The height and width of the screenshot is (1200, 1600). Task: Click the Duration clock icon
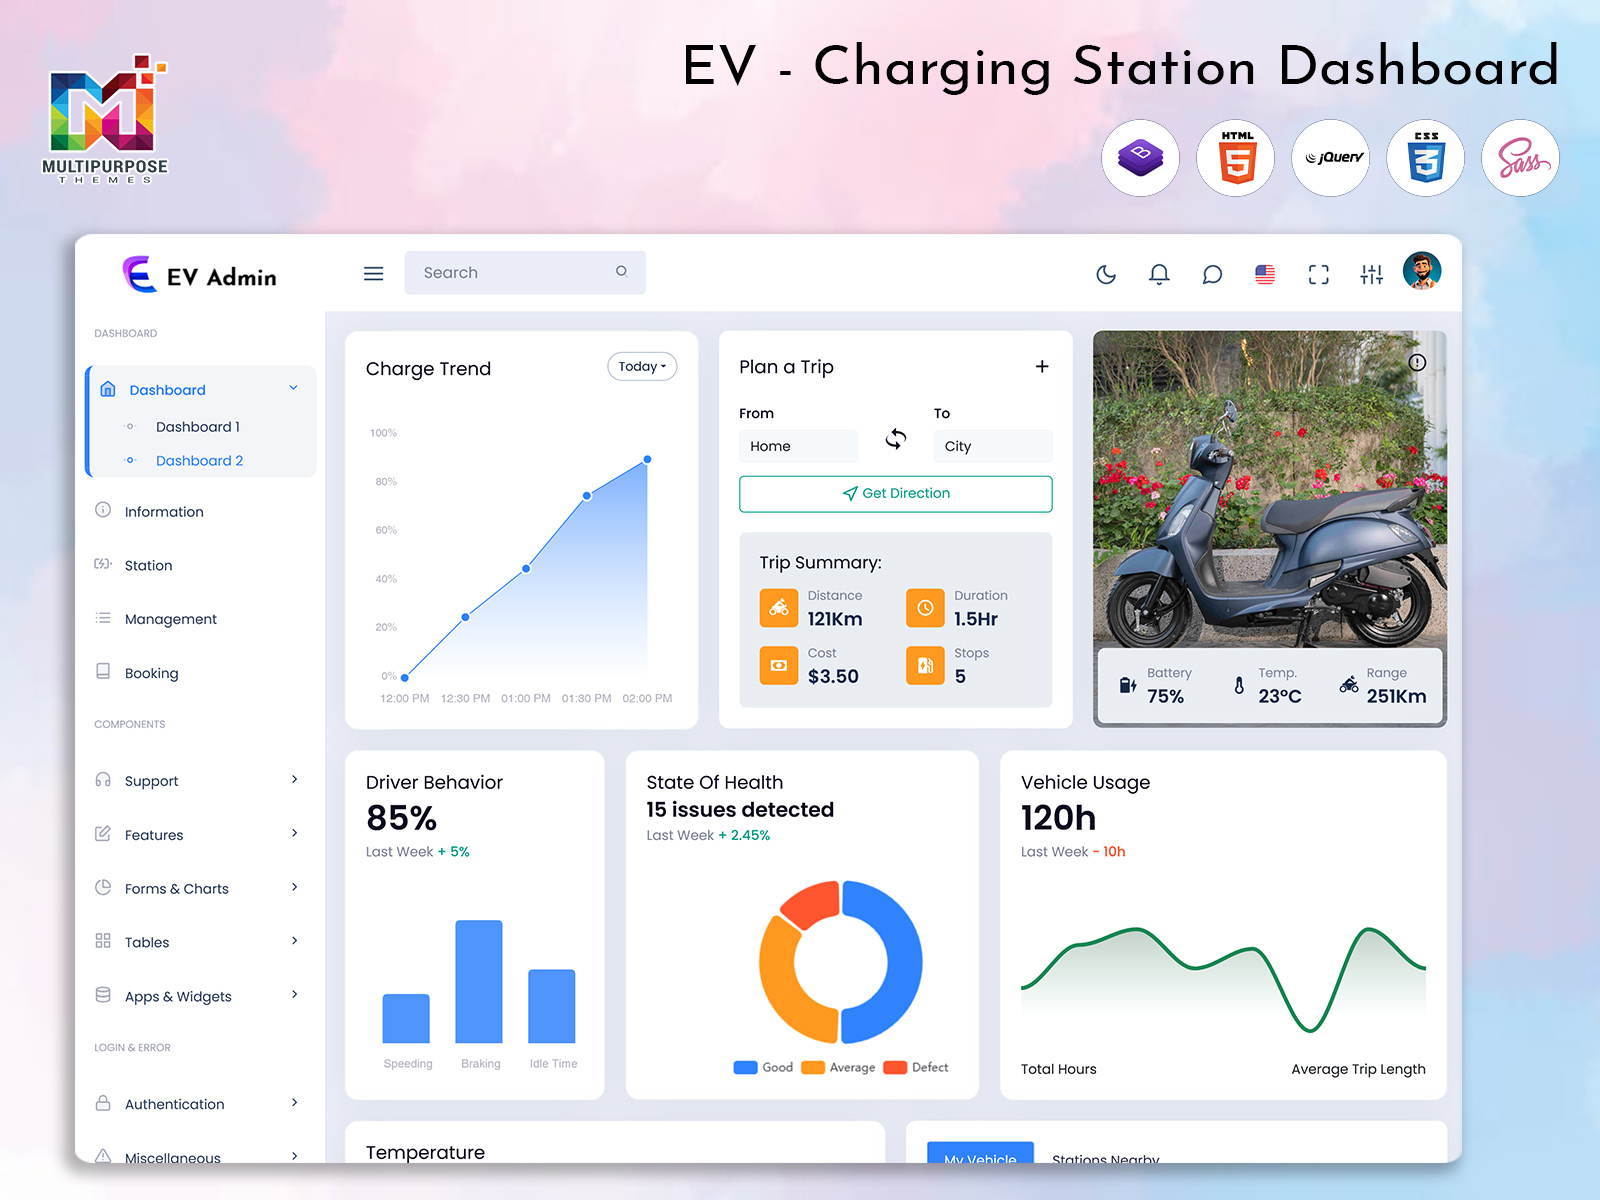pyautogui.click(x=925, y=608)
